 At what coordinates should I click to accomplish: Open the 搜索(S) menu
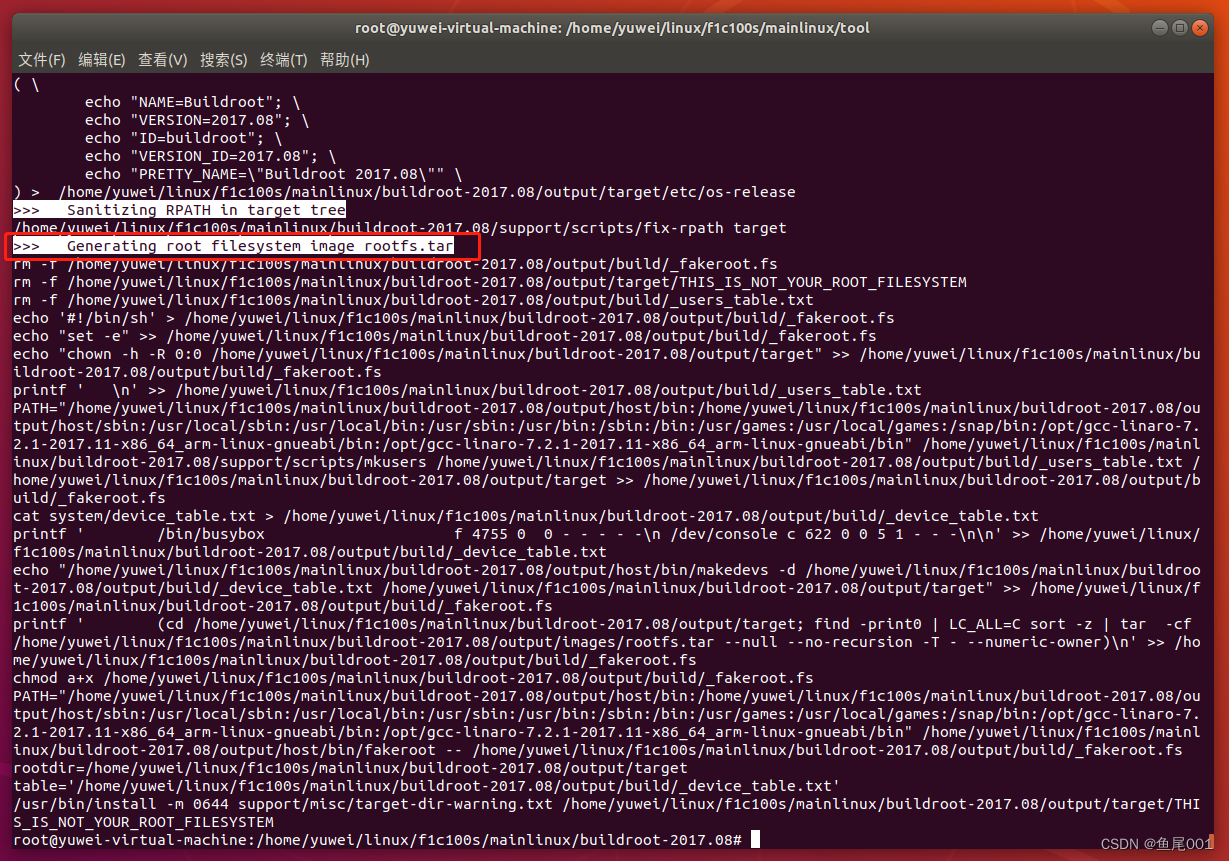click(222, 60)
